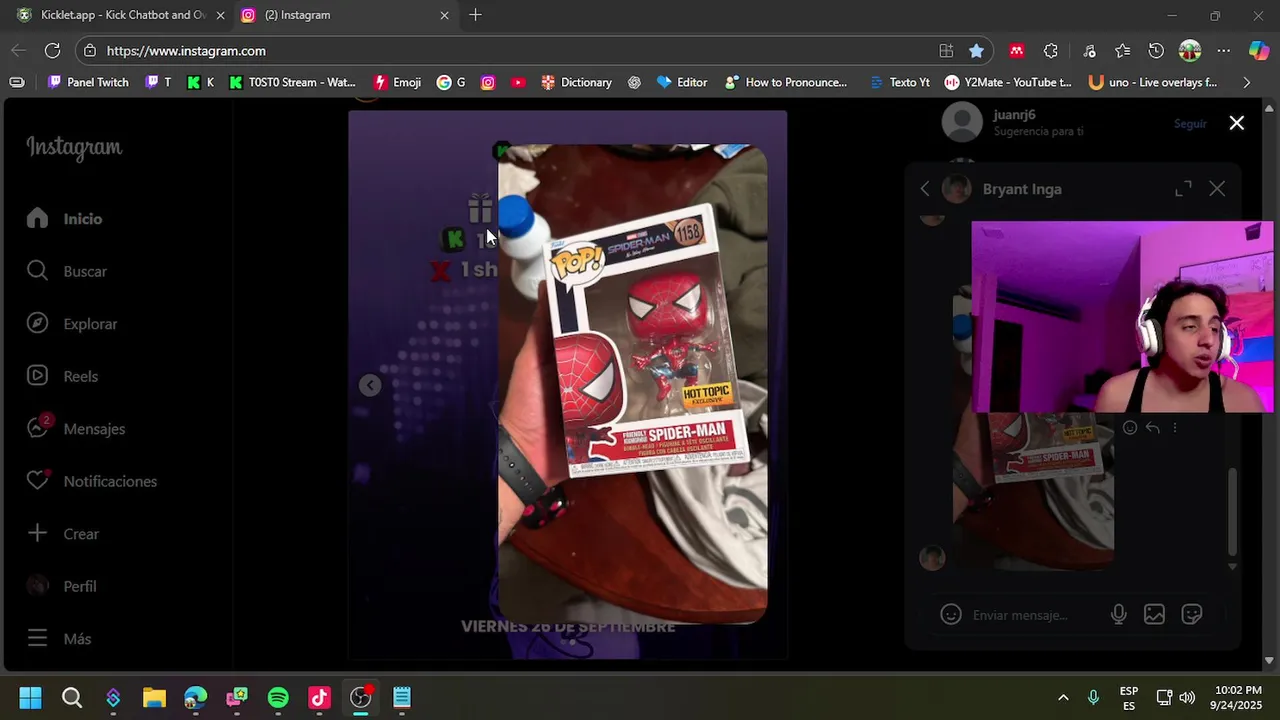Click the browser back arrow
This screenshot has height=720, width=1280.
click(x=19, y=50)
